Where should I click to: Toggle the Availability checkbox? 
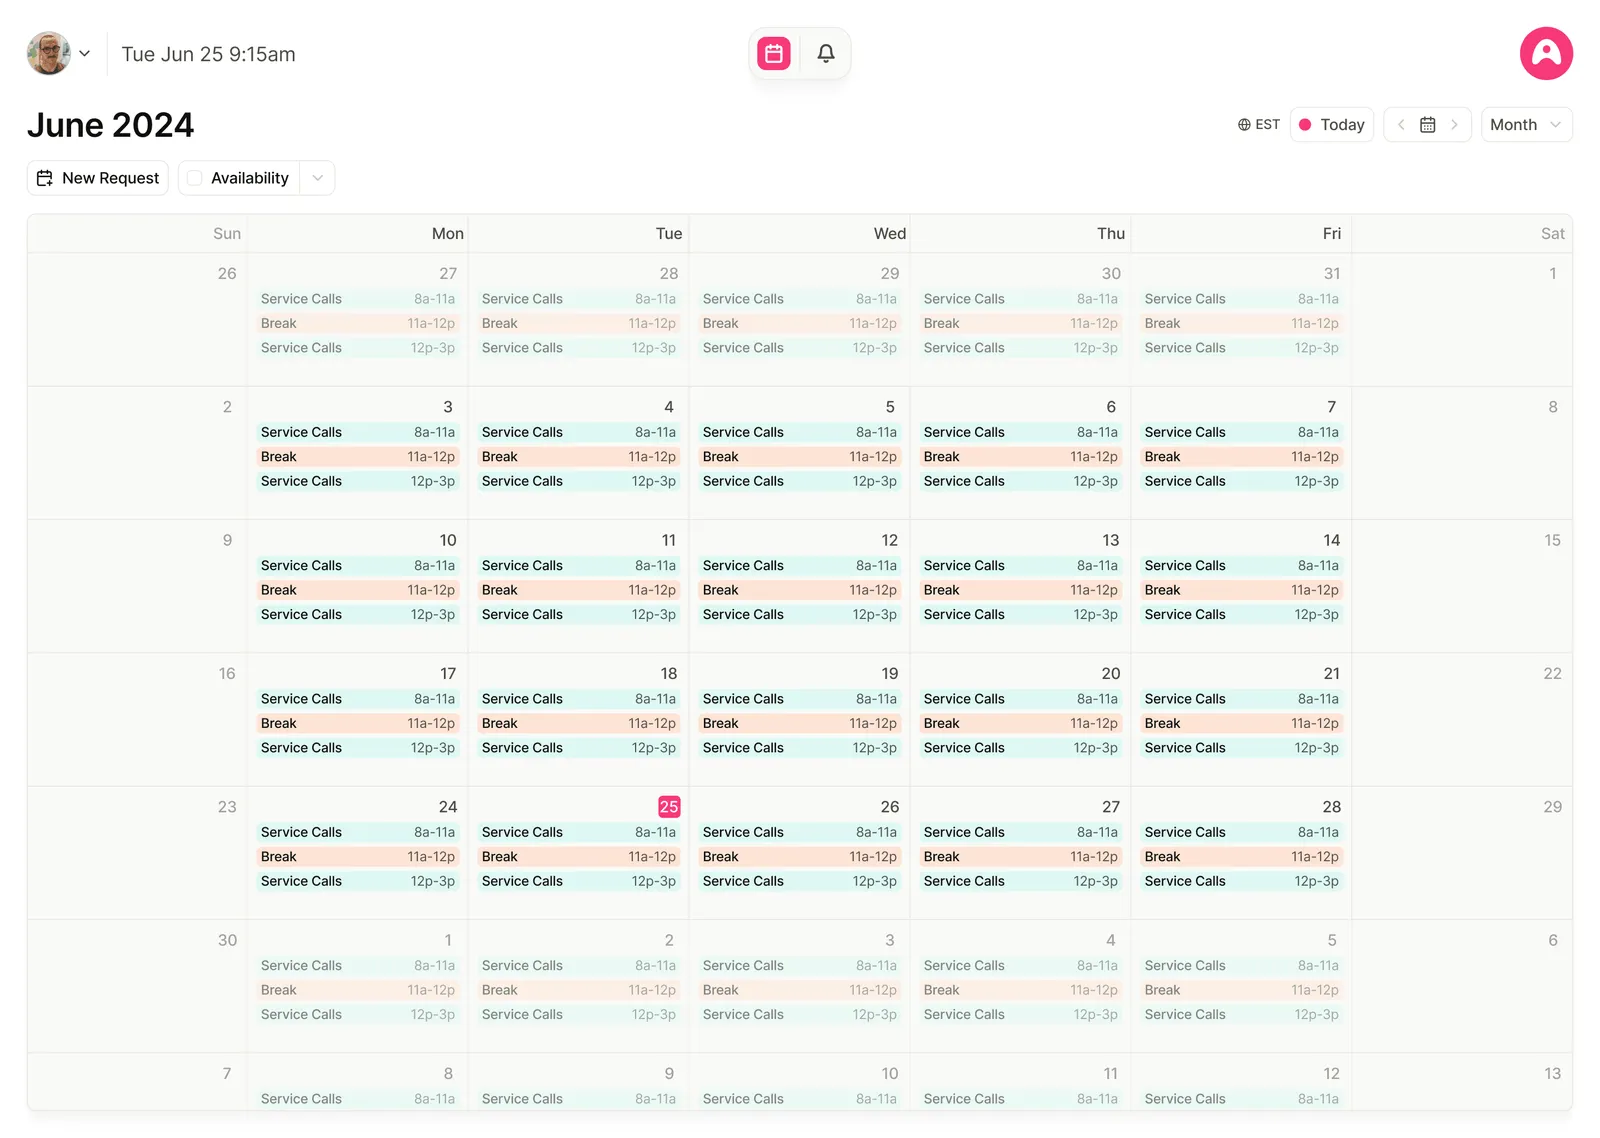click(x=195, y=178)
